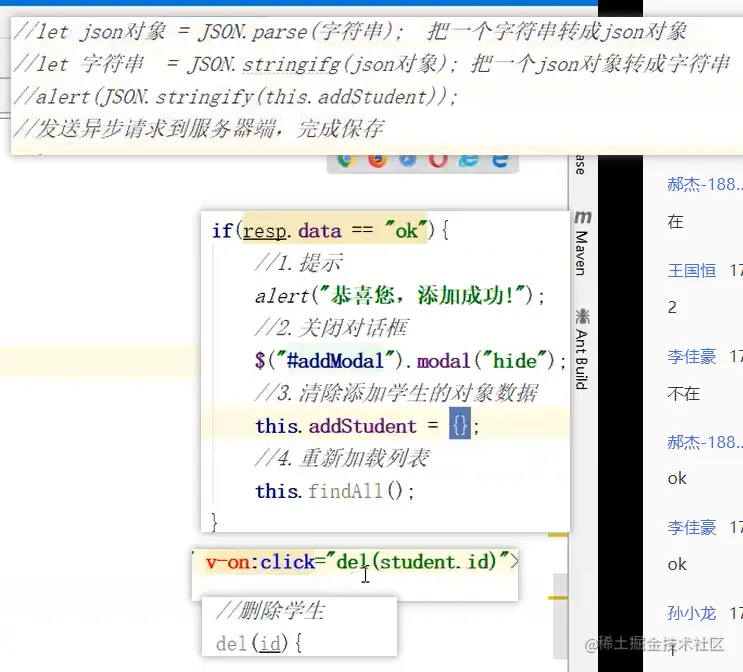Click chat sender name 王国恒
This screenshot has width=743, height=672.
pyautogui.click(x=692, y=271)
